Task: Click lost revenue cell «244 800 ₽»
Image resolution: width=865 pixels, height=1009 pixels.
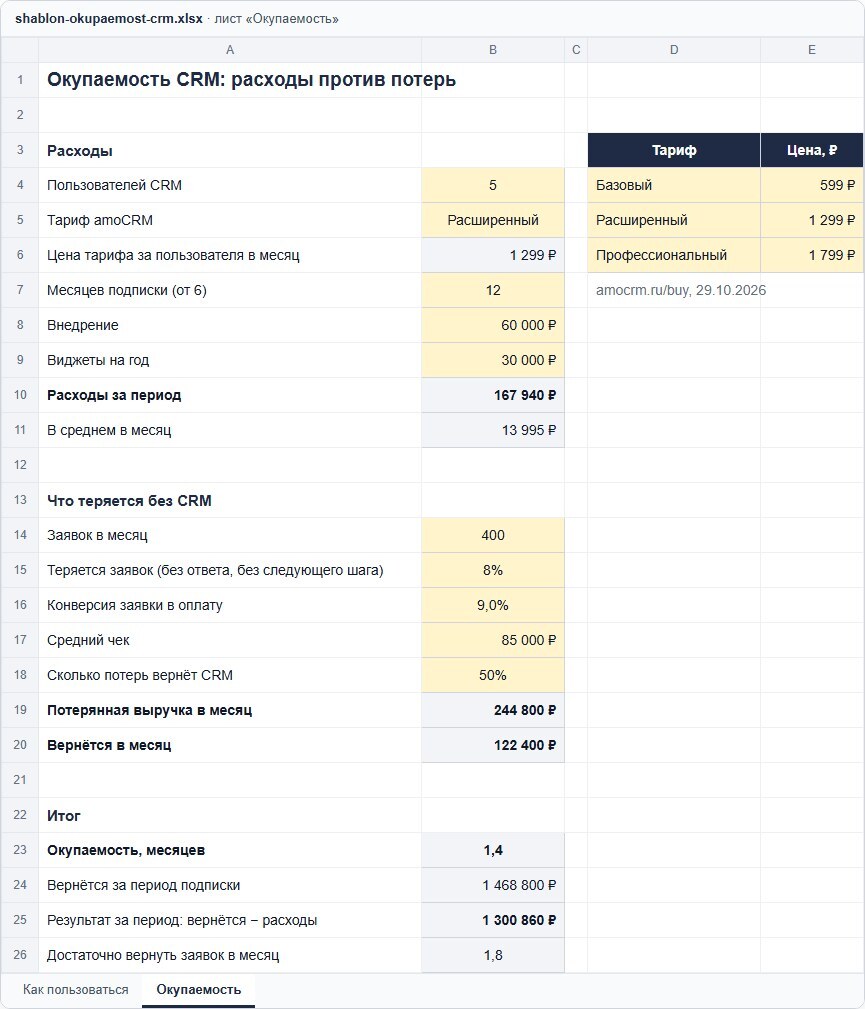Action: [x=493, y=710]
